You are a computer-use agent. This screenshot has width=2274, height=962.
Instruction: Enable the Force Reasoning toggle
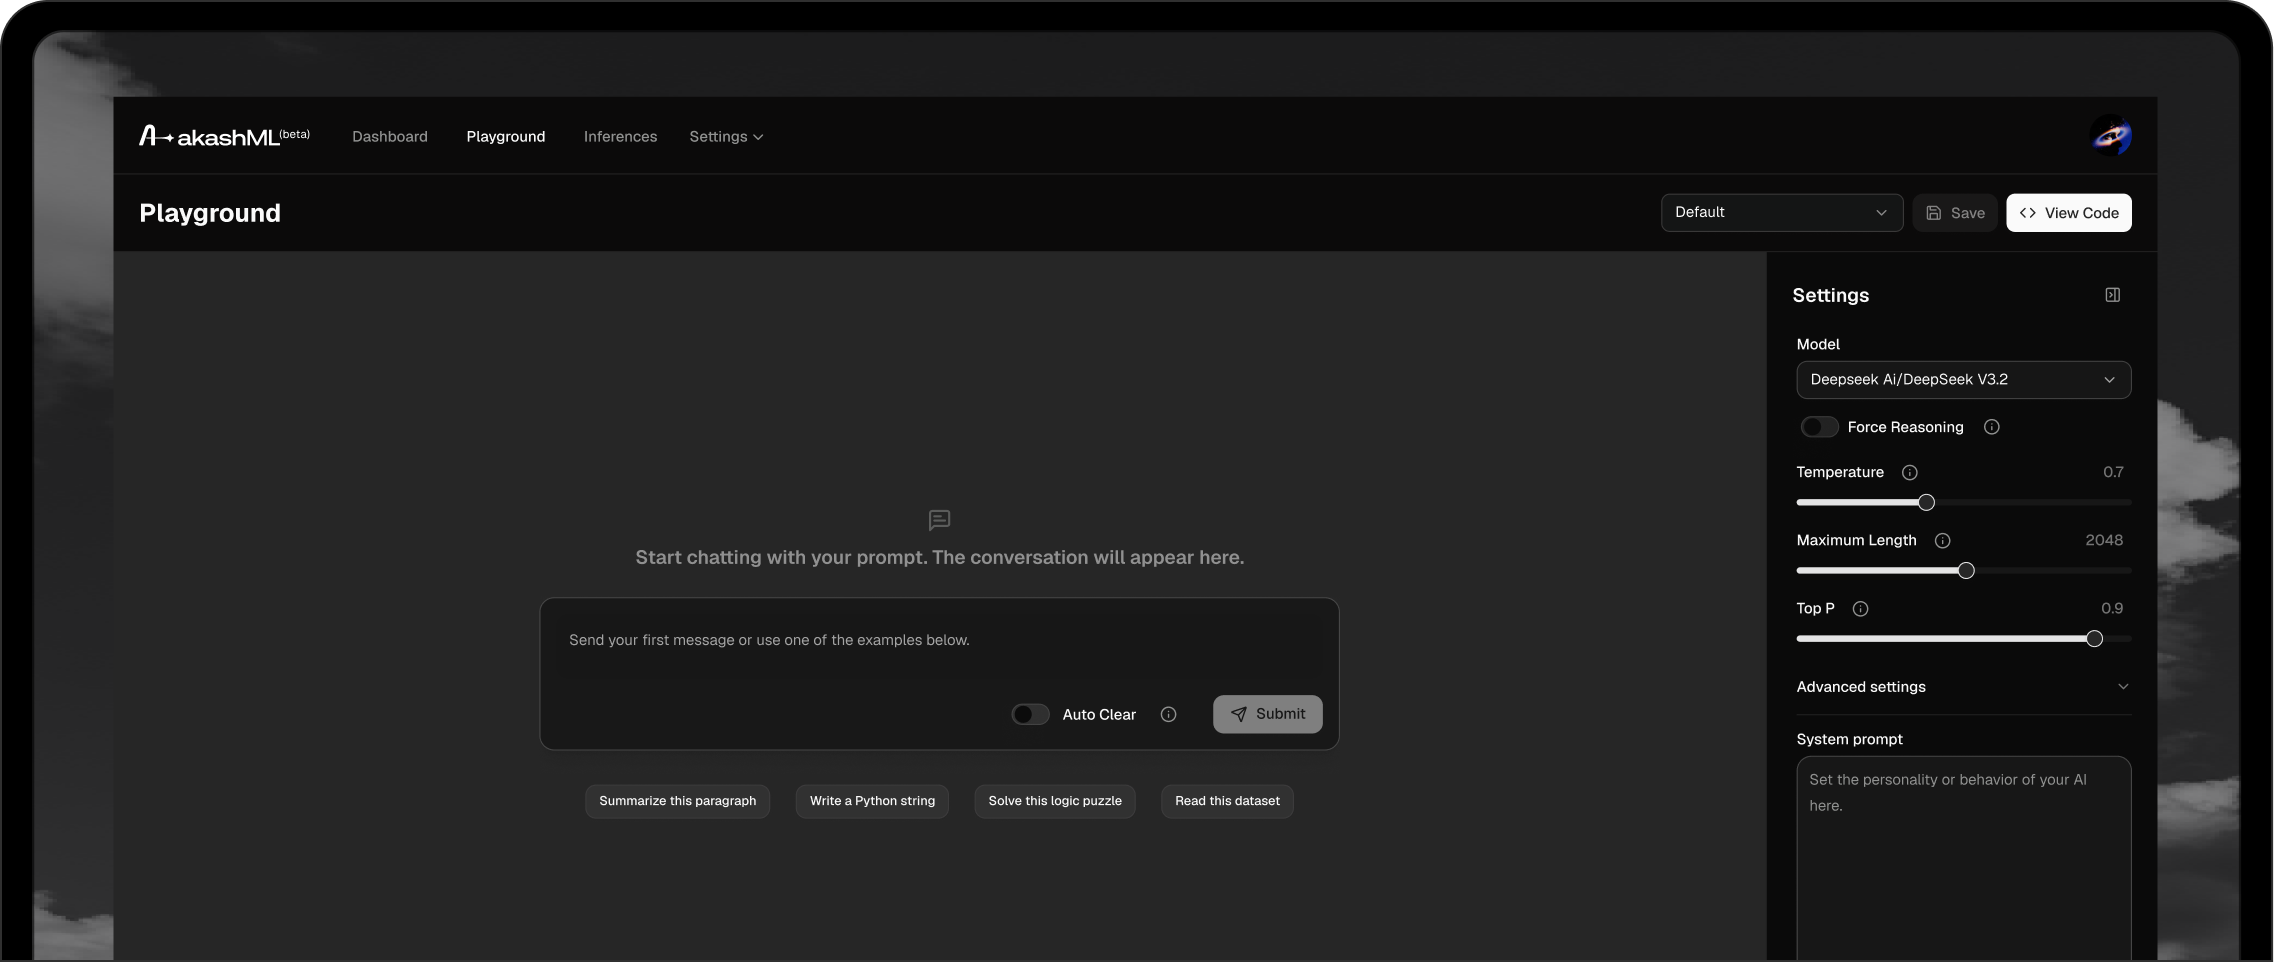(1819, 427)
